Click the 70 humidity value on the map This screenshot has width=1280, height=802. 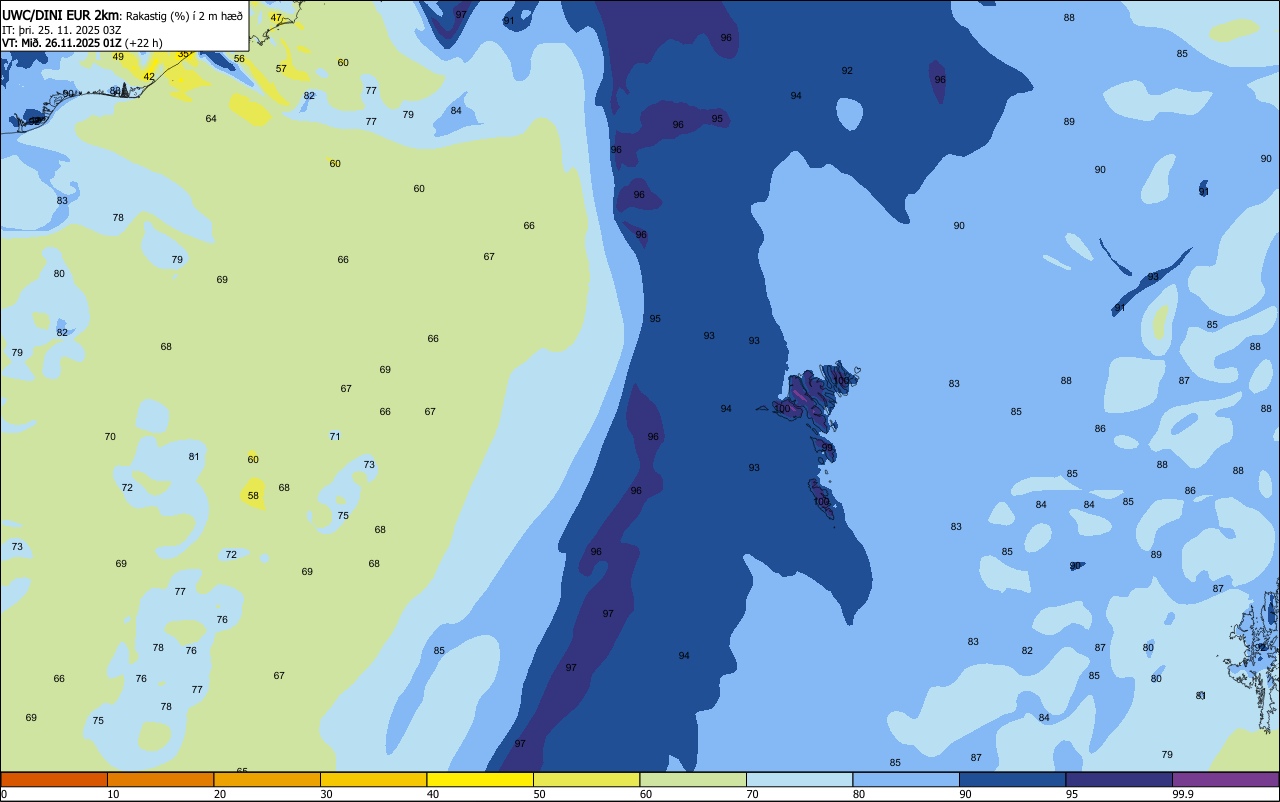pos(110,436)
